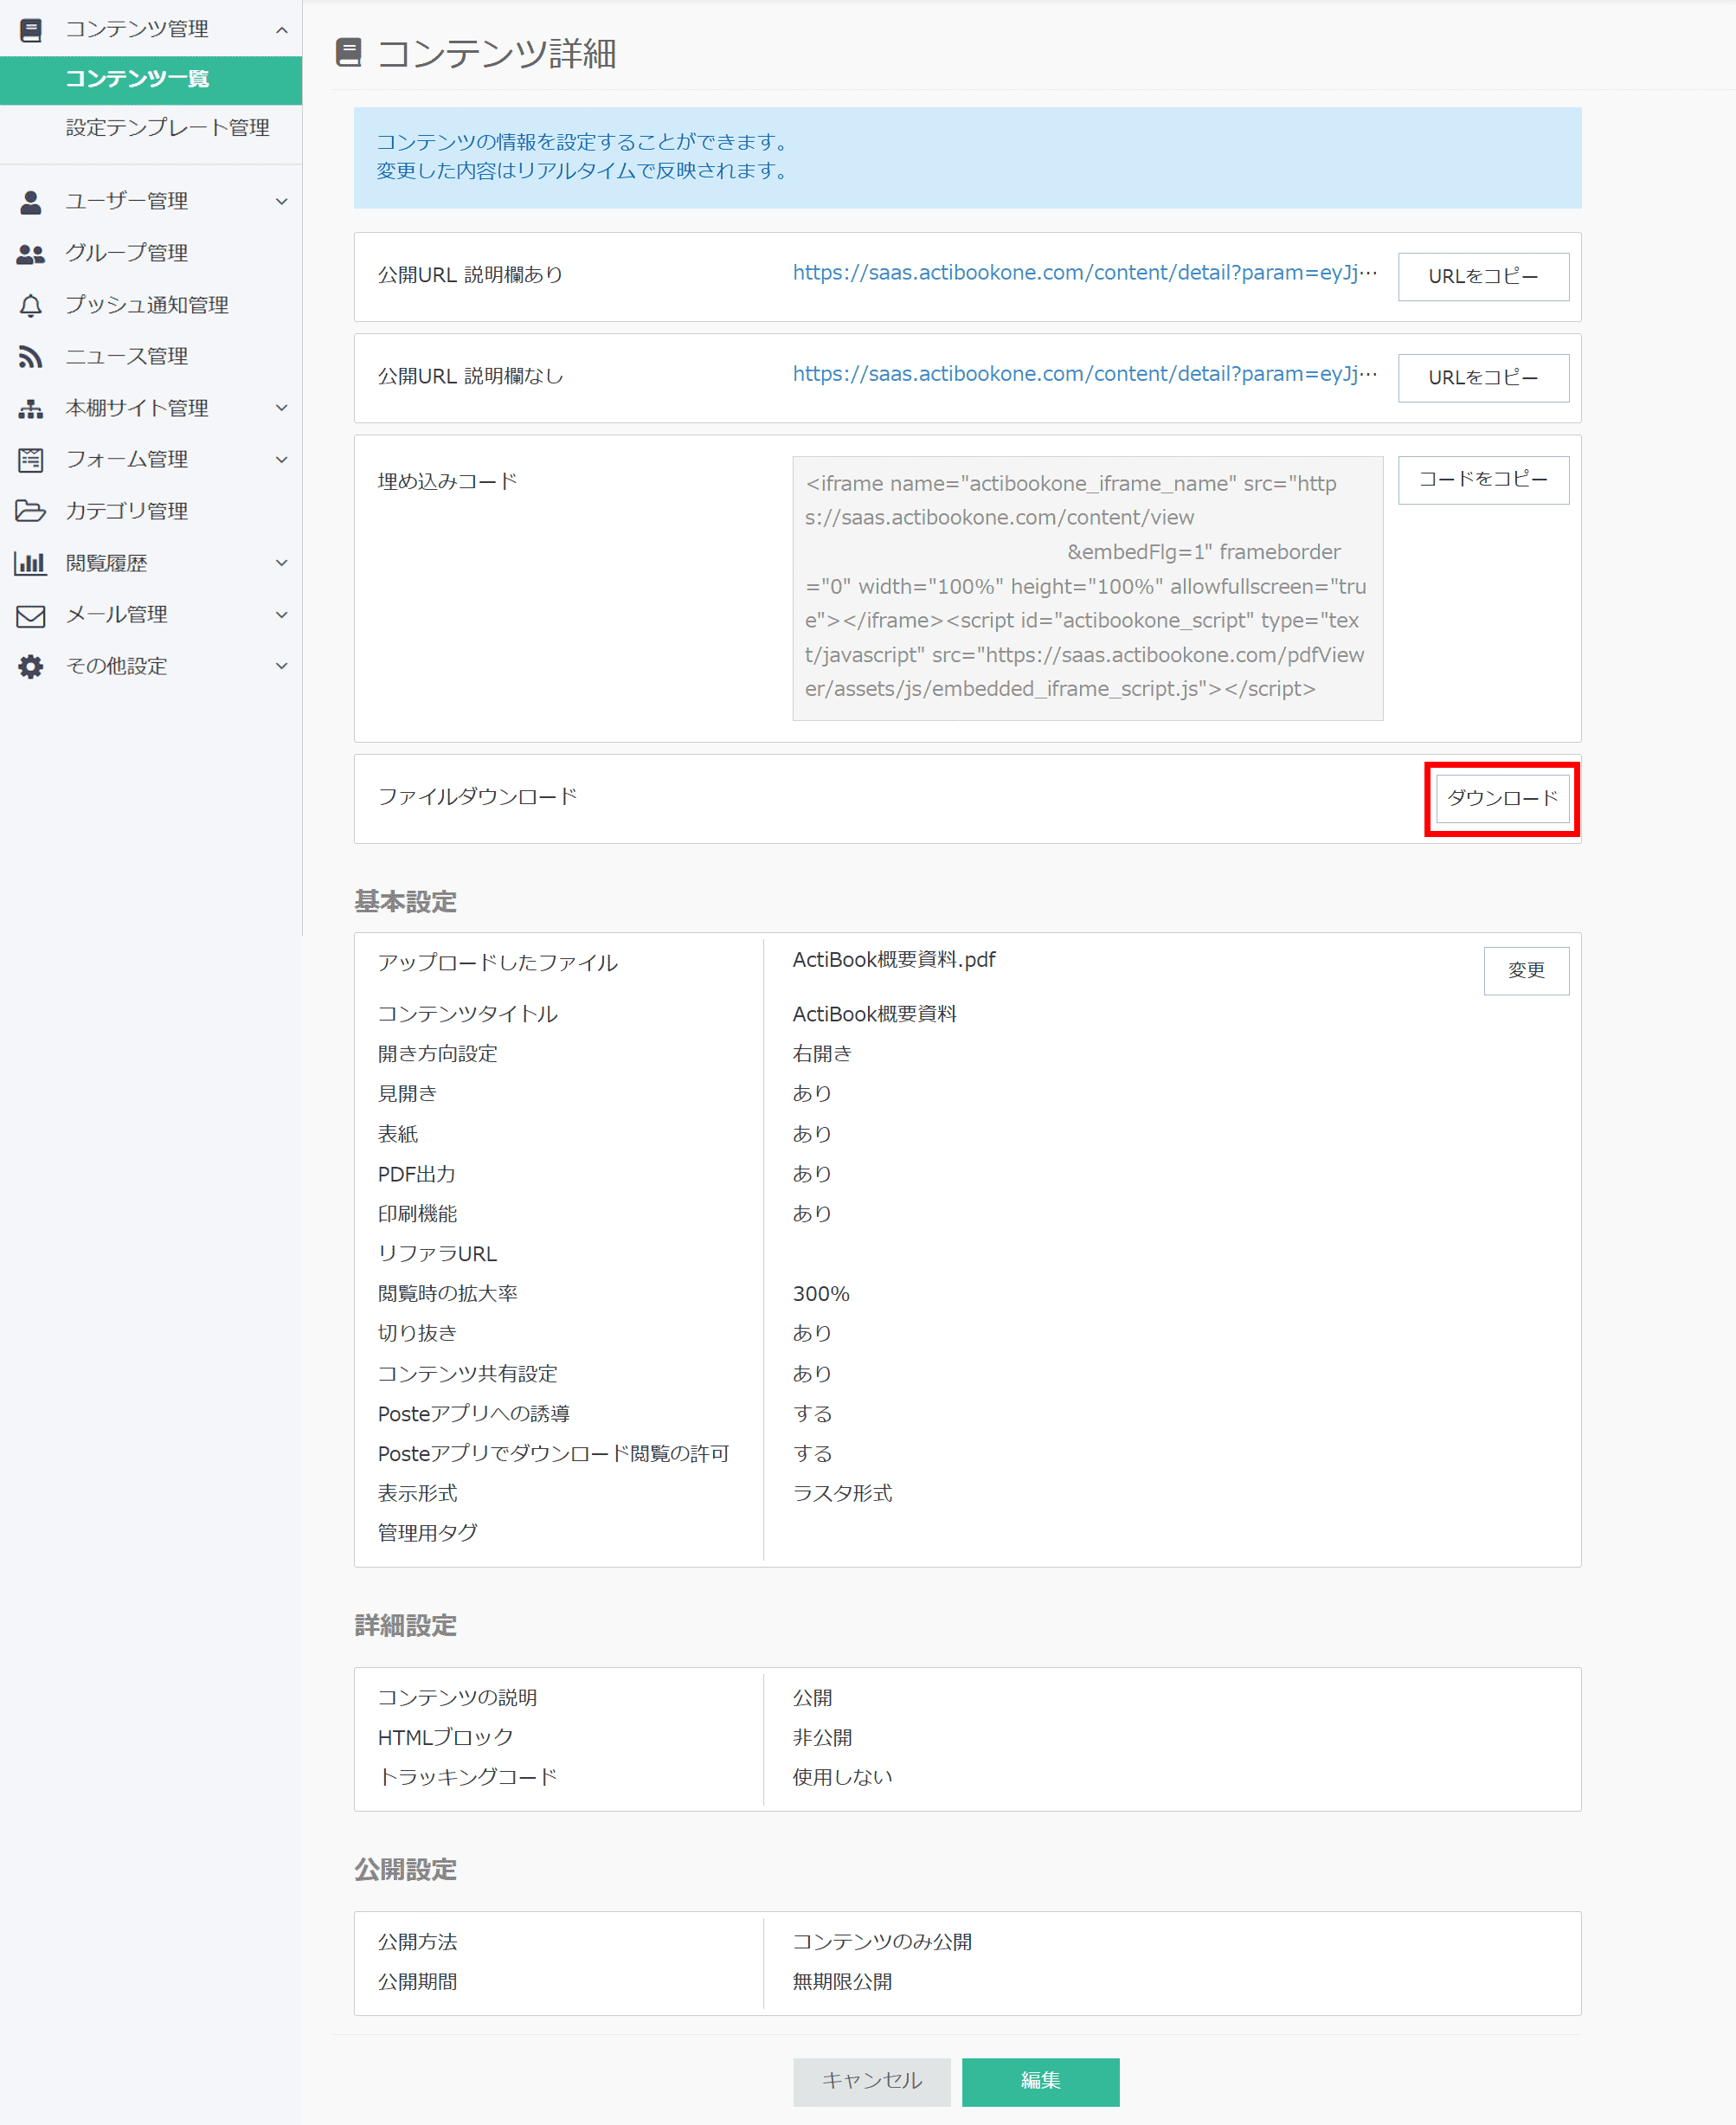The image size is (1736, 2125).
Task: Click the グループ管理 people icon
Action: pyautogui.click(x=30, y=253)
